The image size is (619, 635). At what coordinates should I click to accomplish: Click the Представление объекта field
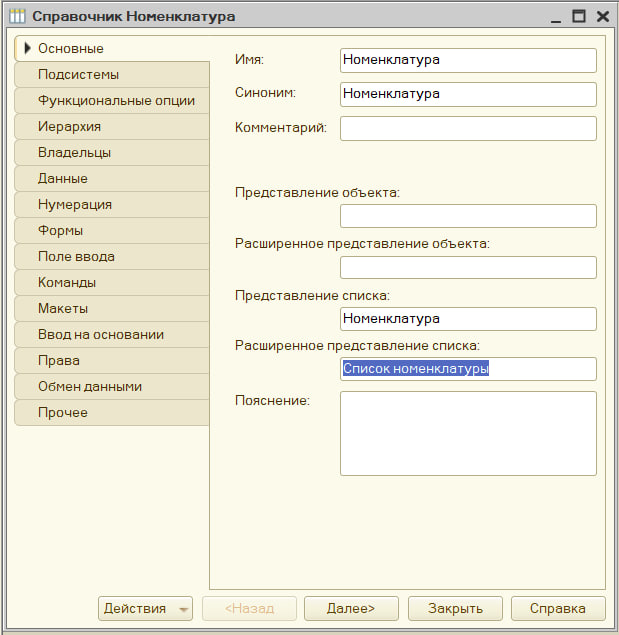[x=468, y=216]
